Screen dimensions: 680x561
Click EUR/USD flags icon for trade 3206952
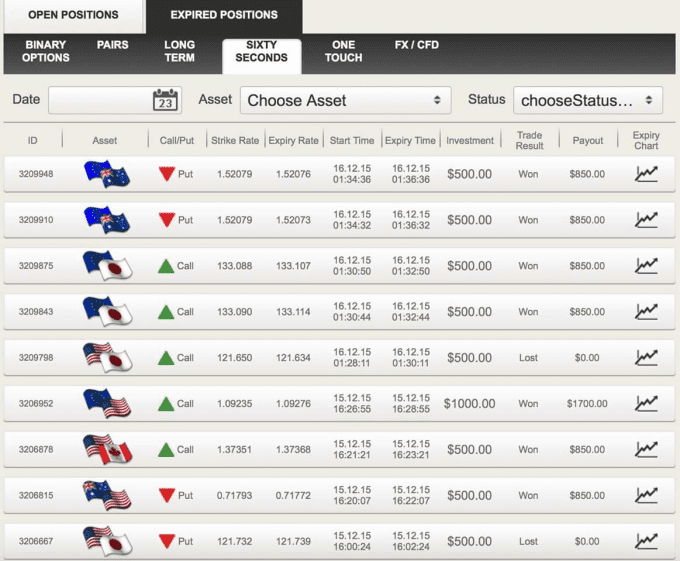point(107,404)
